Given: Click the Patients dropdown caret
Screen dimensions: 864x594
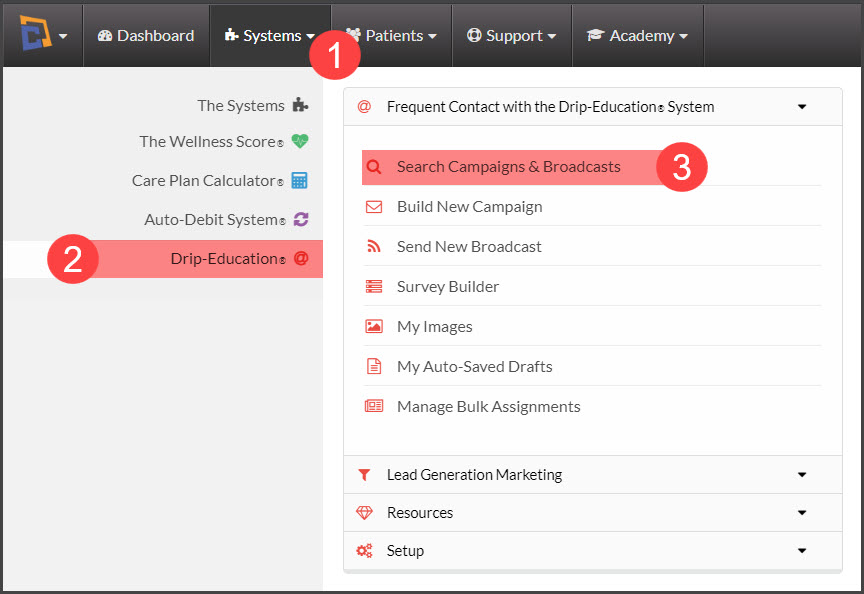Looking at the screenshot, I should click(433, 36).
